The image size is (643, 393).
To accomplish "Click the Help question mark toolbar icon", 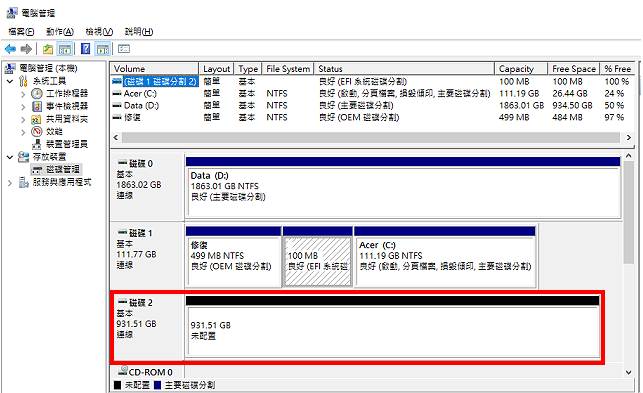I will (85, 49).
